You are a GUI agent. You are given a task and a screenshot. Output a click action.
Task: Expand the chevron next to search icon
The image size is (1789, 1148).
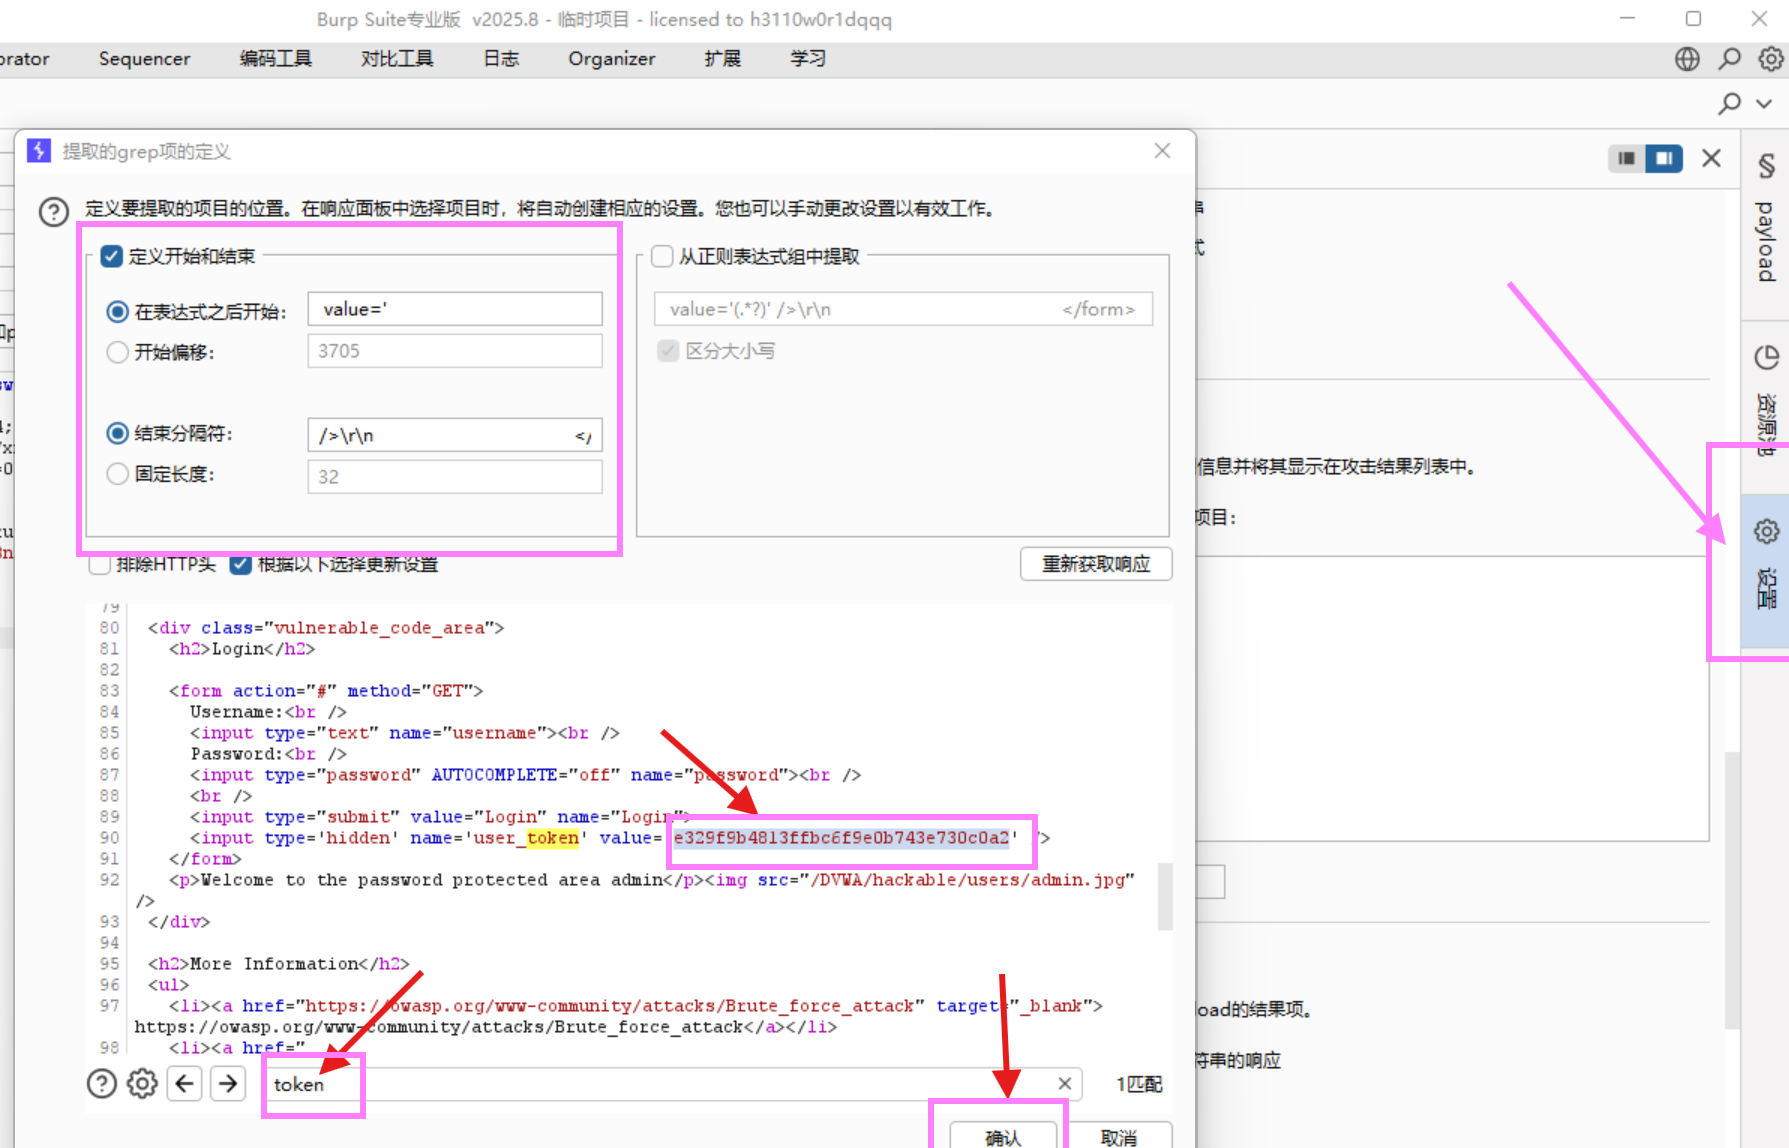coord(1764,103)
